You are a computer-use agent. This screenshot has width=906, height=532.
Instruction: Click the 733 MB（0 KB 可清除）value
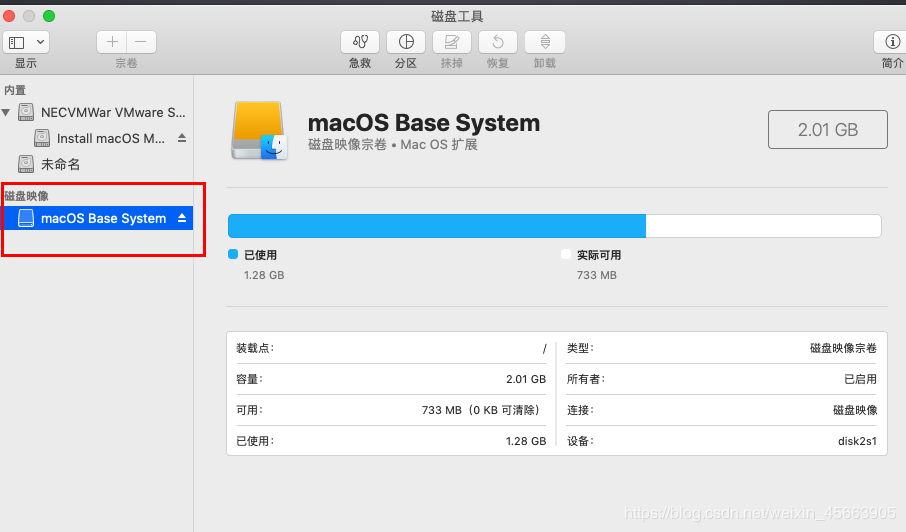(x=483, y=410)
